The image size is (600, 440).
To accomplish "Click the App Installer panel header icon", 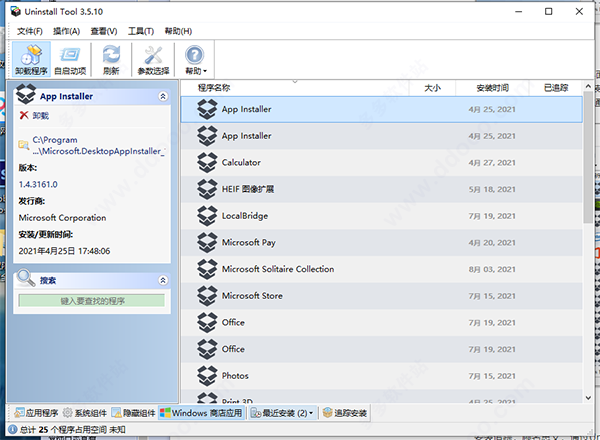I will coord(26,94).
